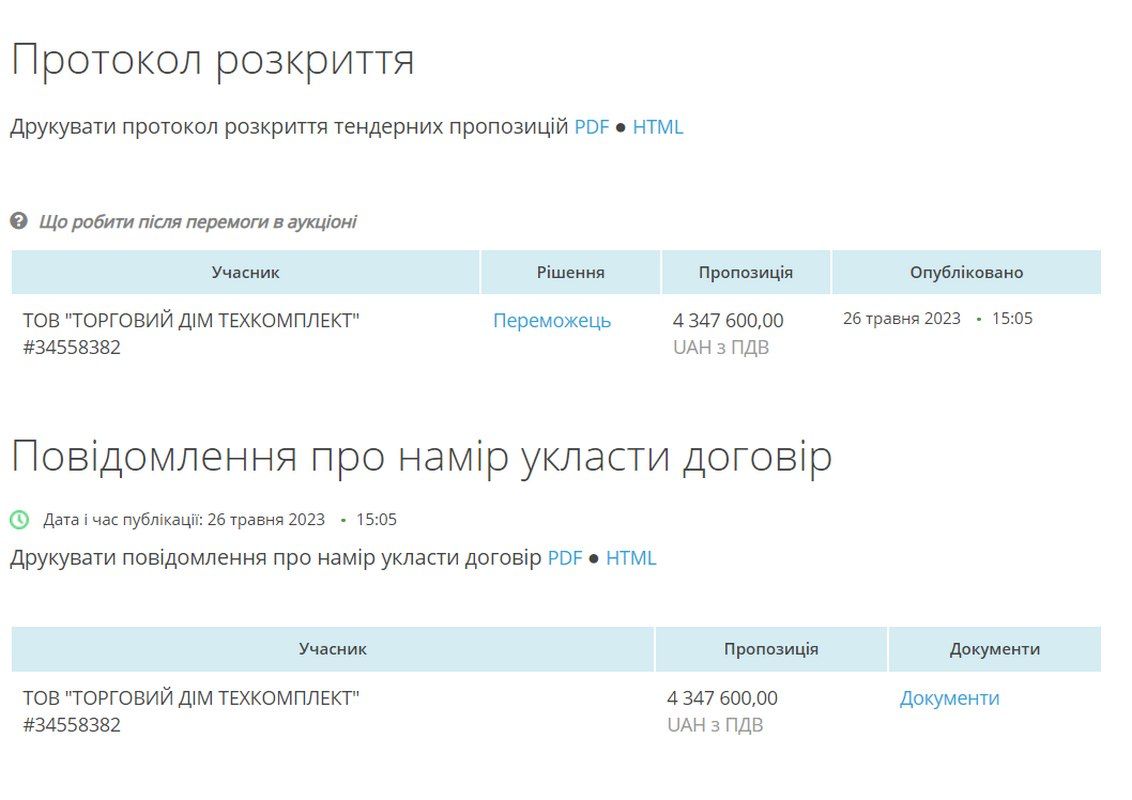This screenshot has width=1132, height=800.
Task: Click 'Пропозиція' header in the contract notice table
Action: 771,649
